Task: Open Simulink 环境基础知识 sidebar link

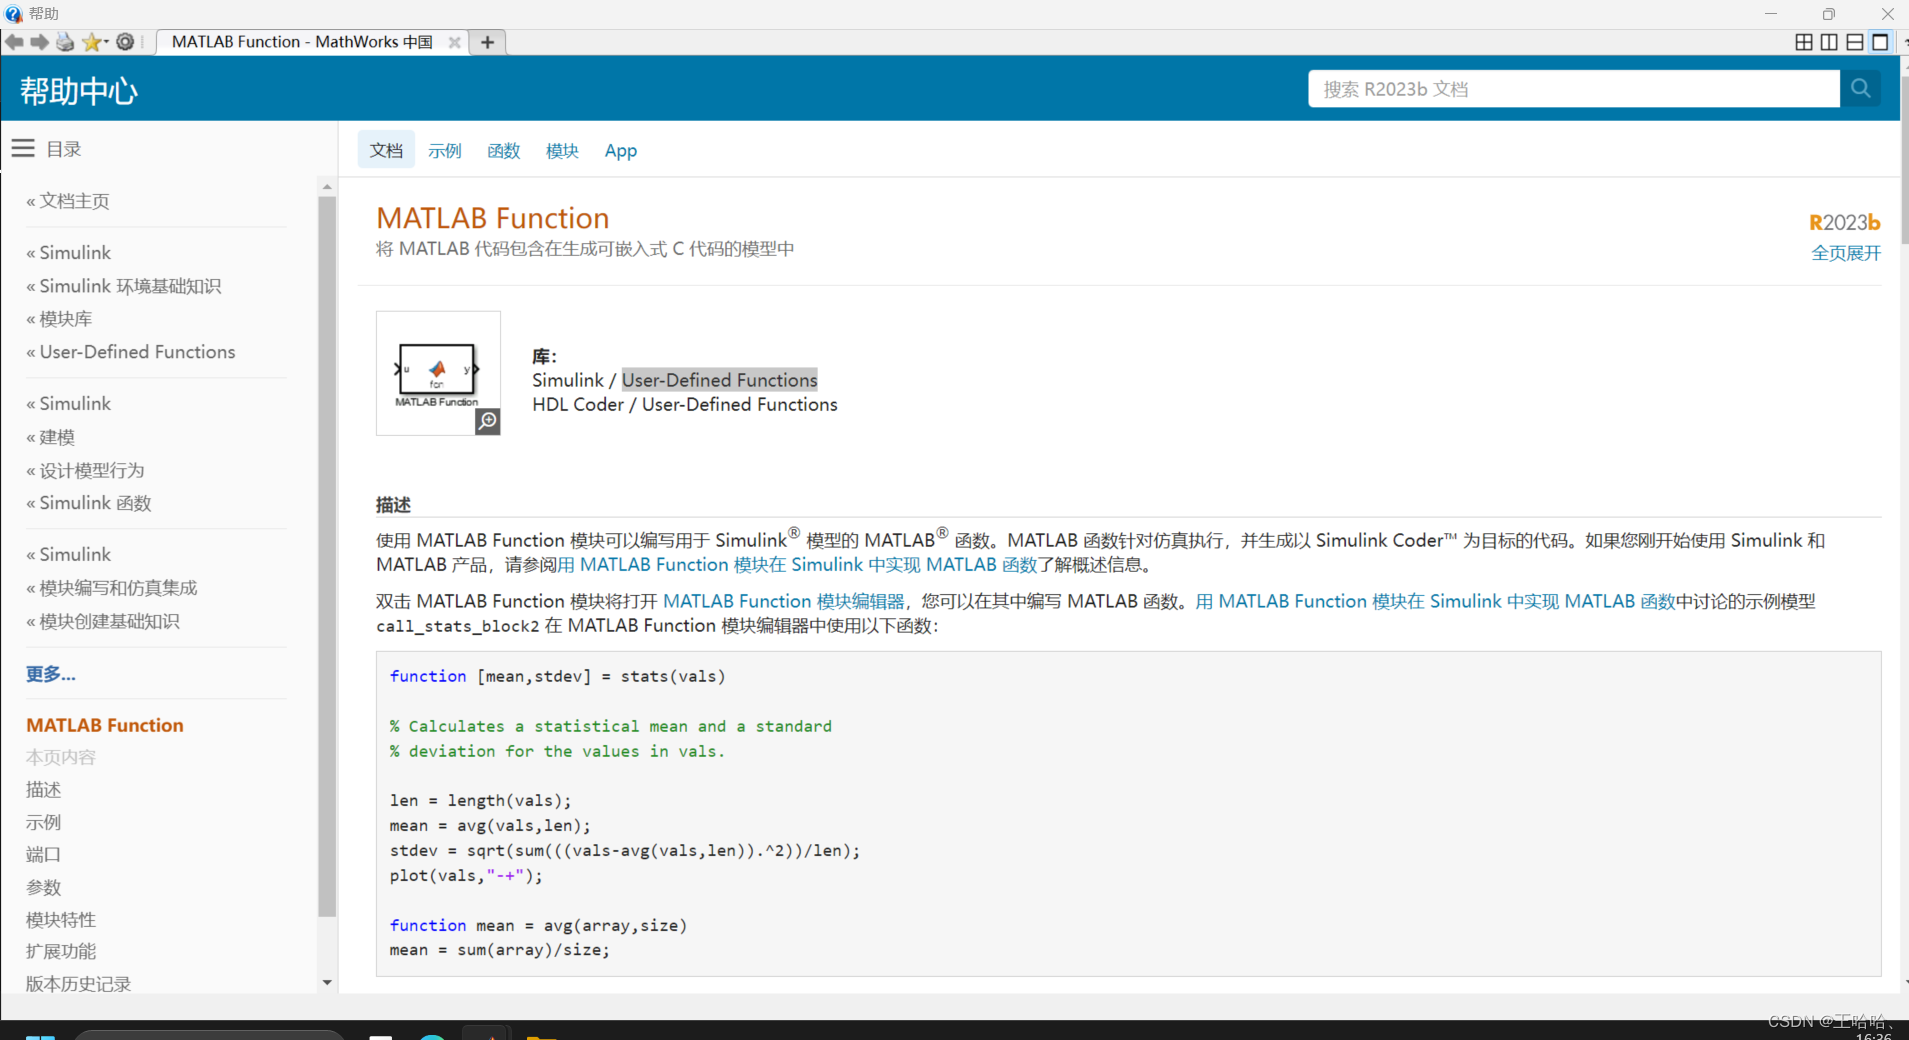Action: (x=130, y=286)
